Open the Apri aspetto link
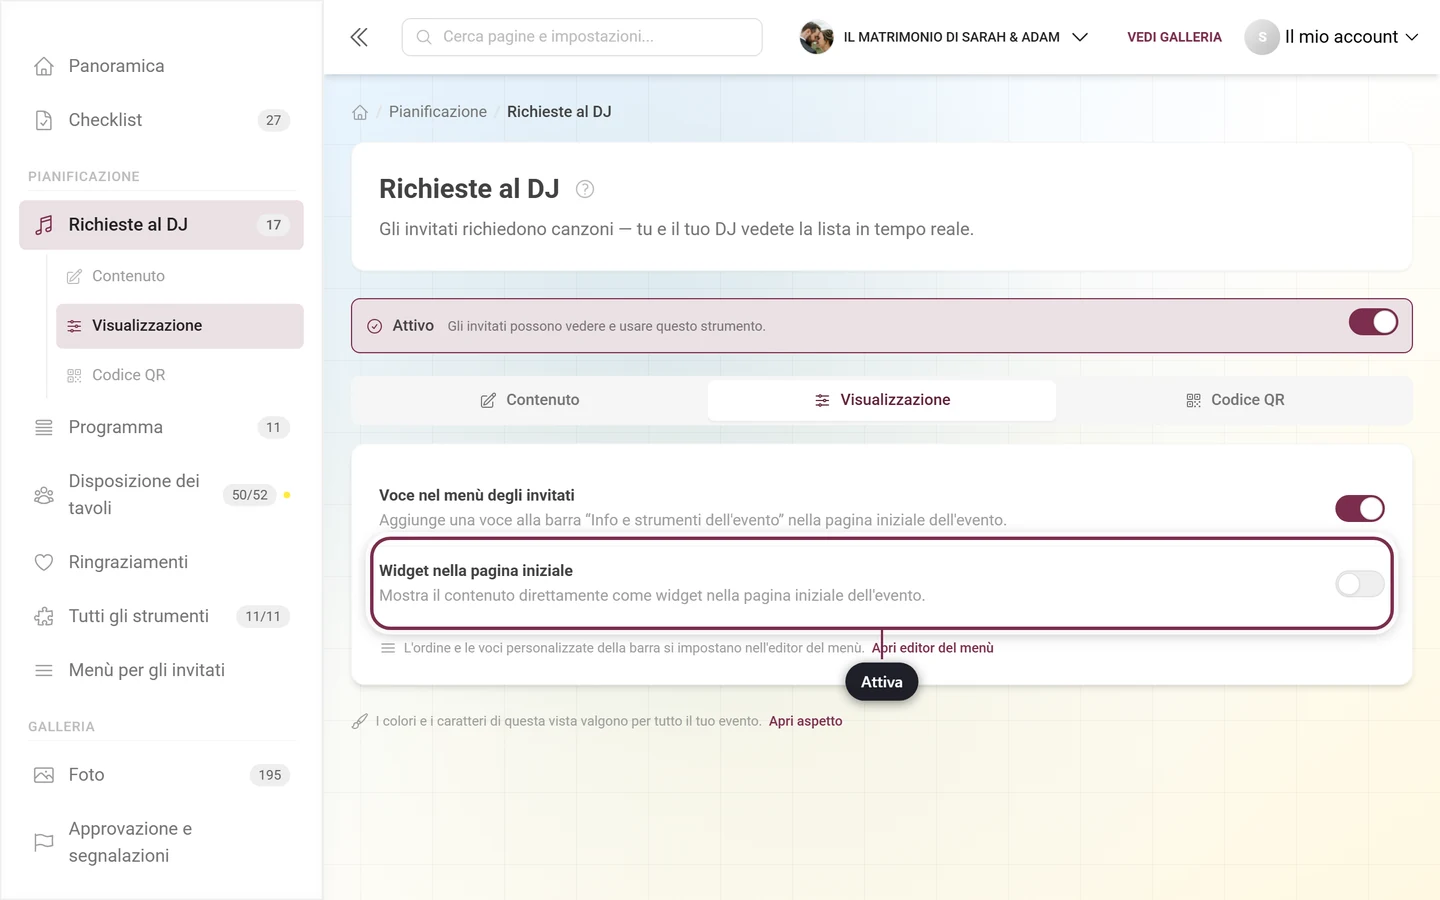1440x900 pixels. click(x=805, y=721)
